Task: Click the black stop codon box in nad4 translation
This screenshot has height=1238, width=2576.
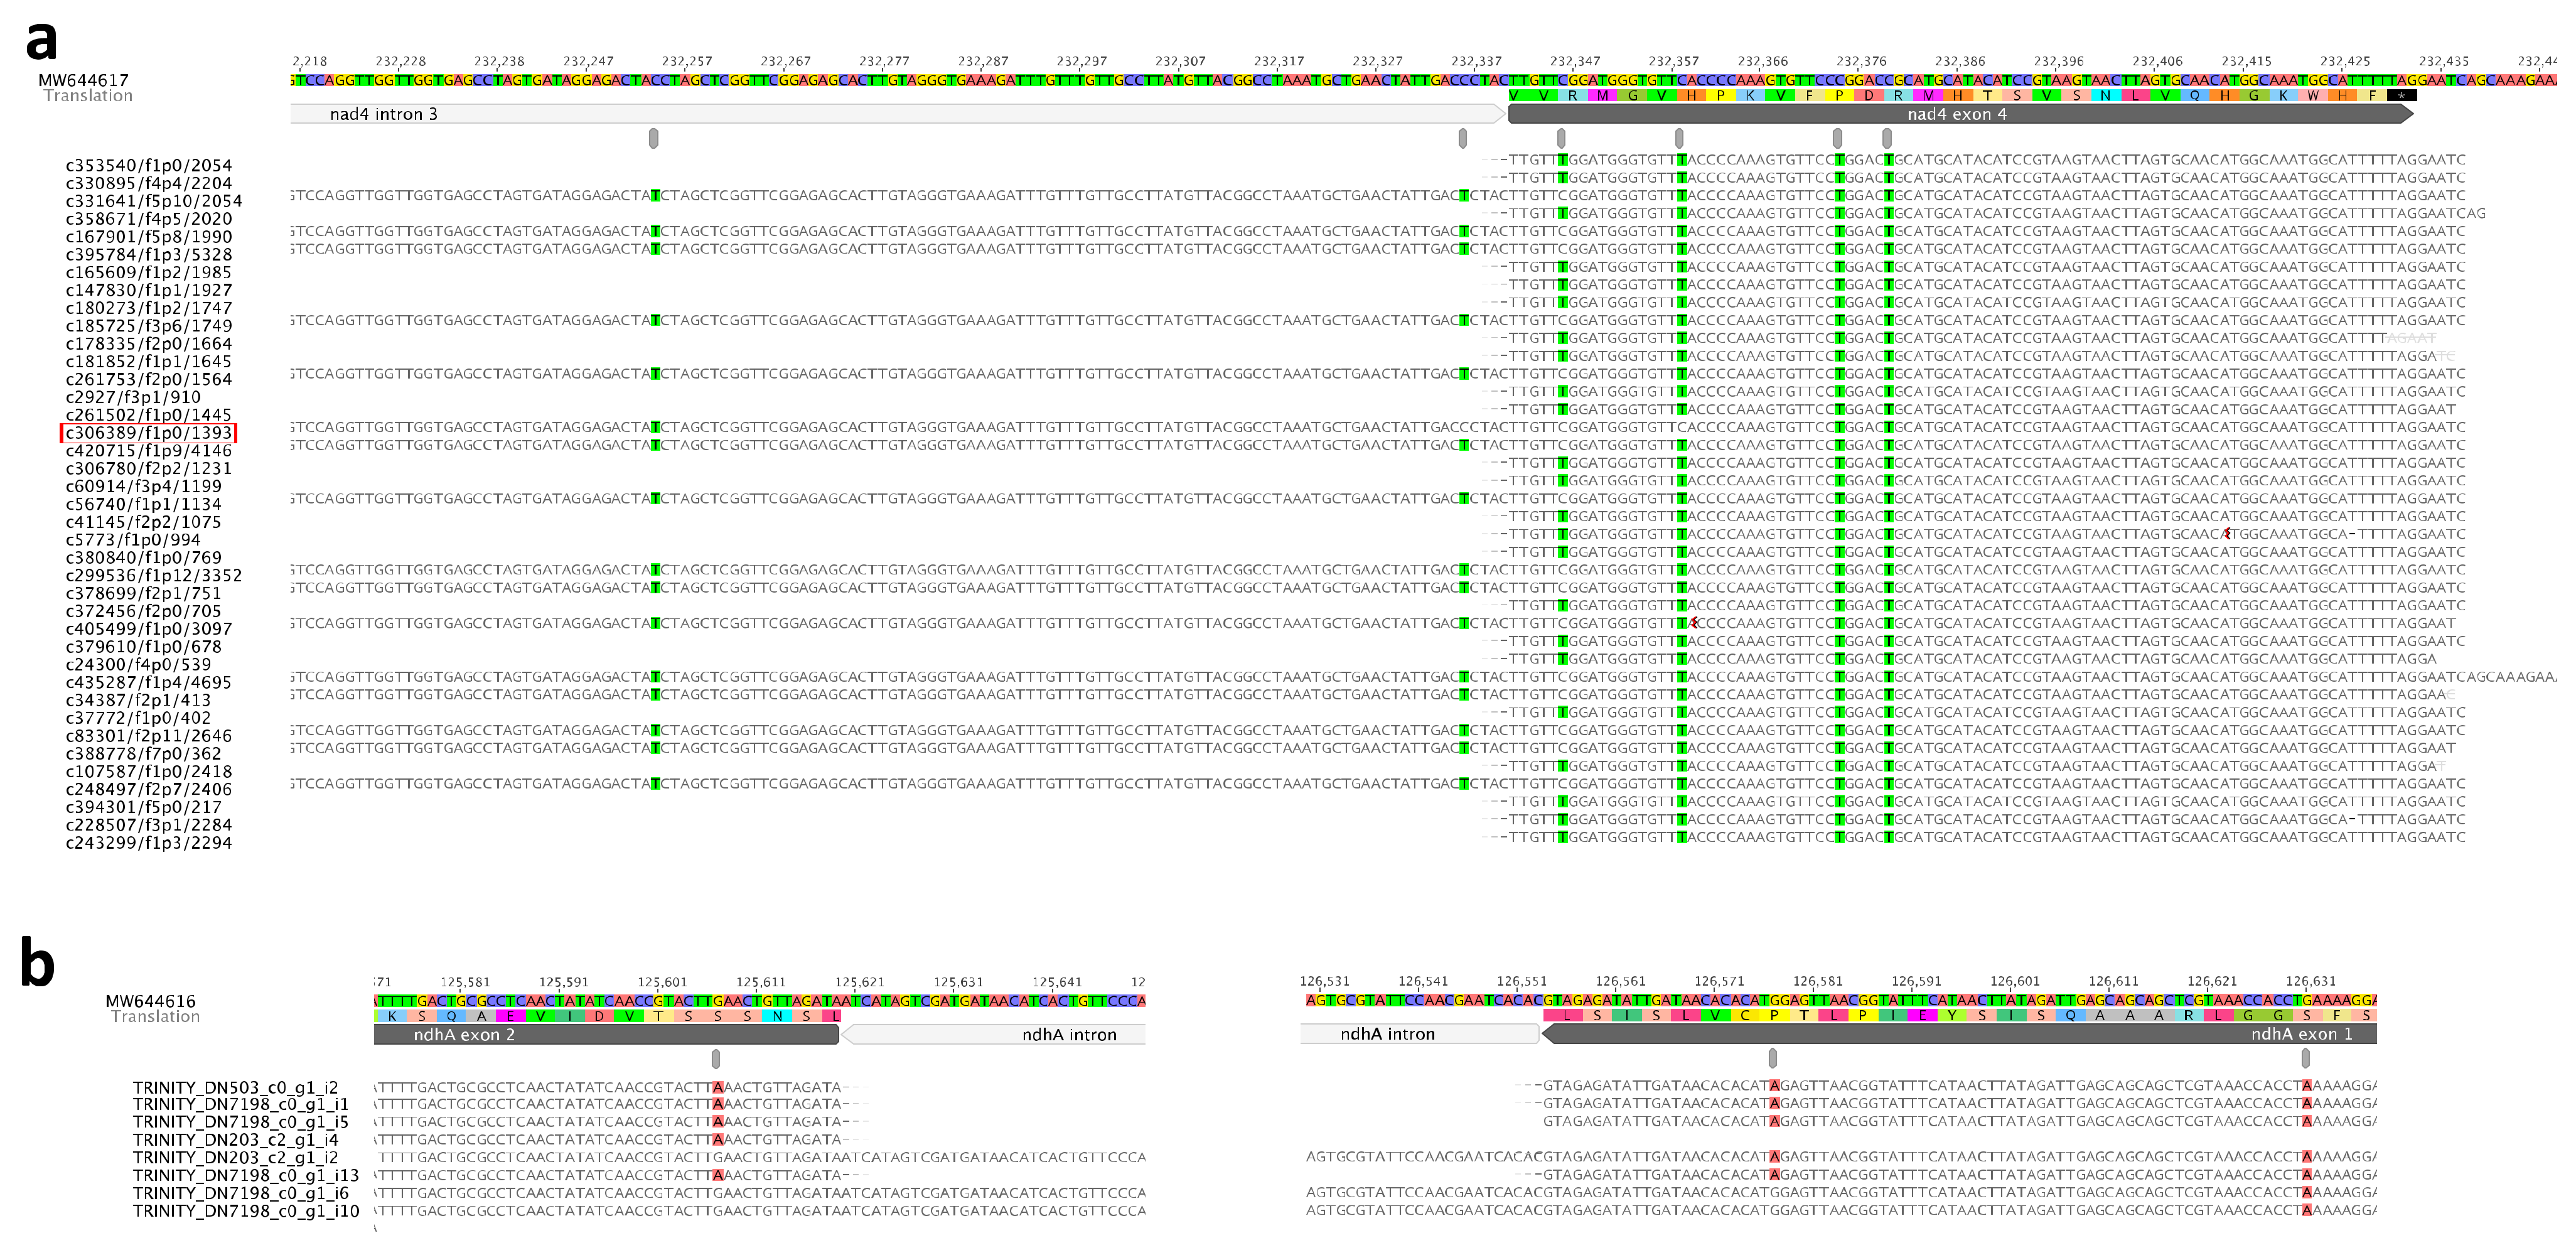Action: tap(2401, 96)
